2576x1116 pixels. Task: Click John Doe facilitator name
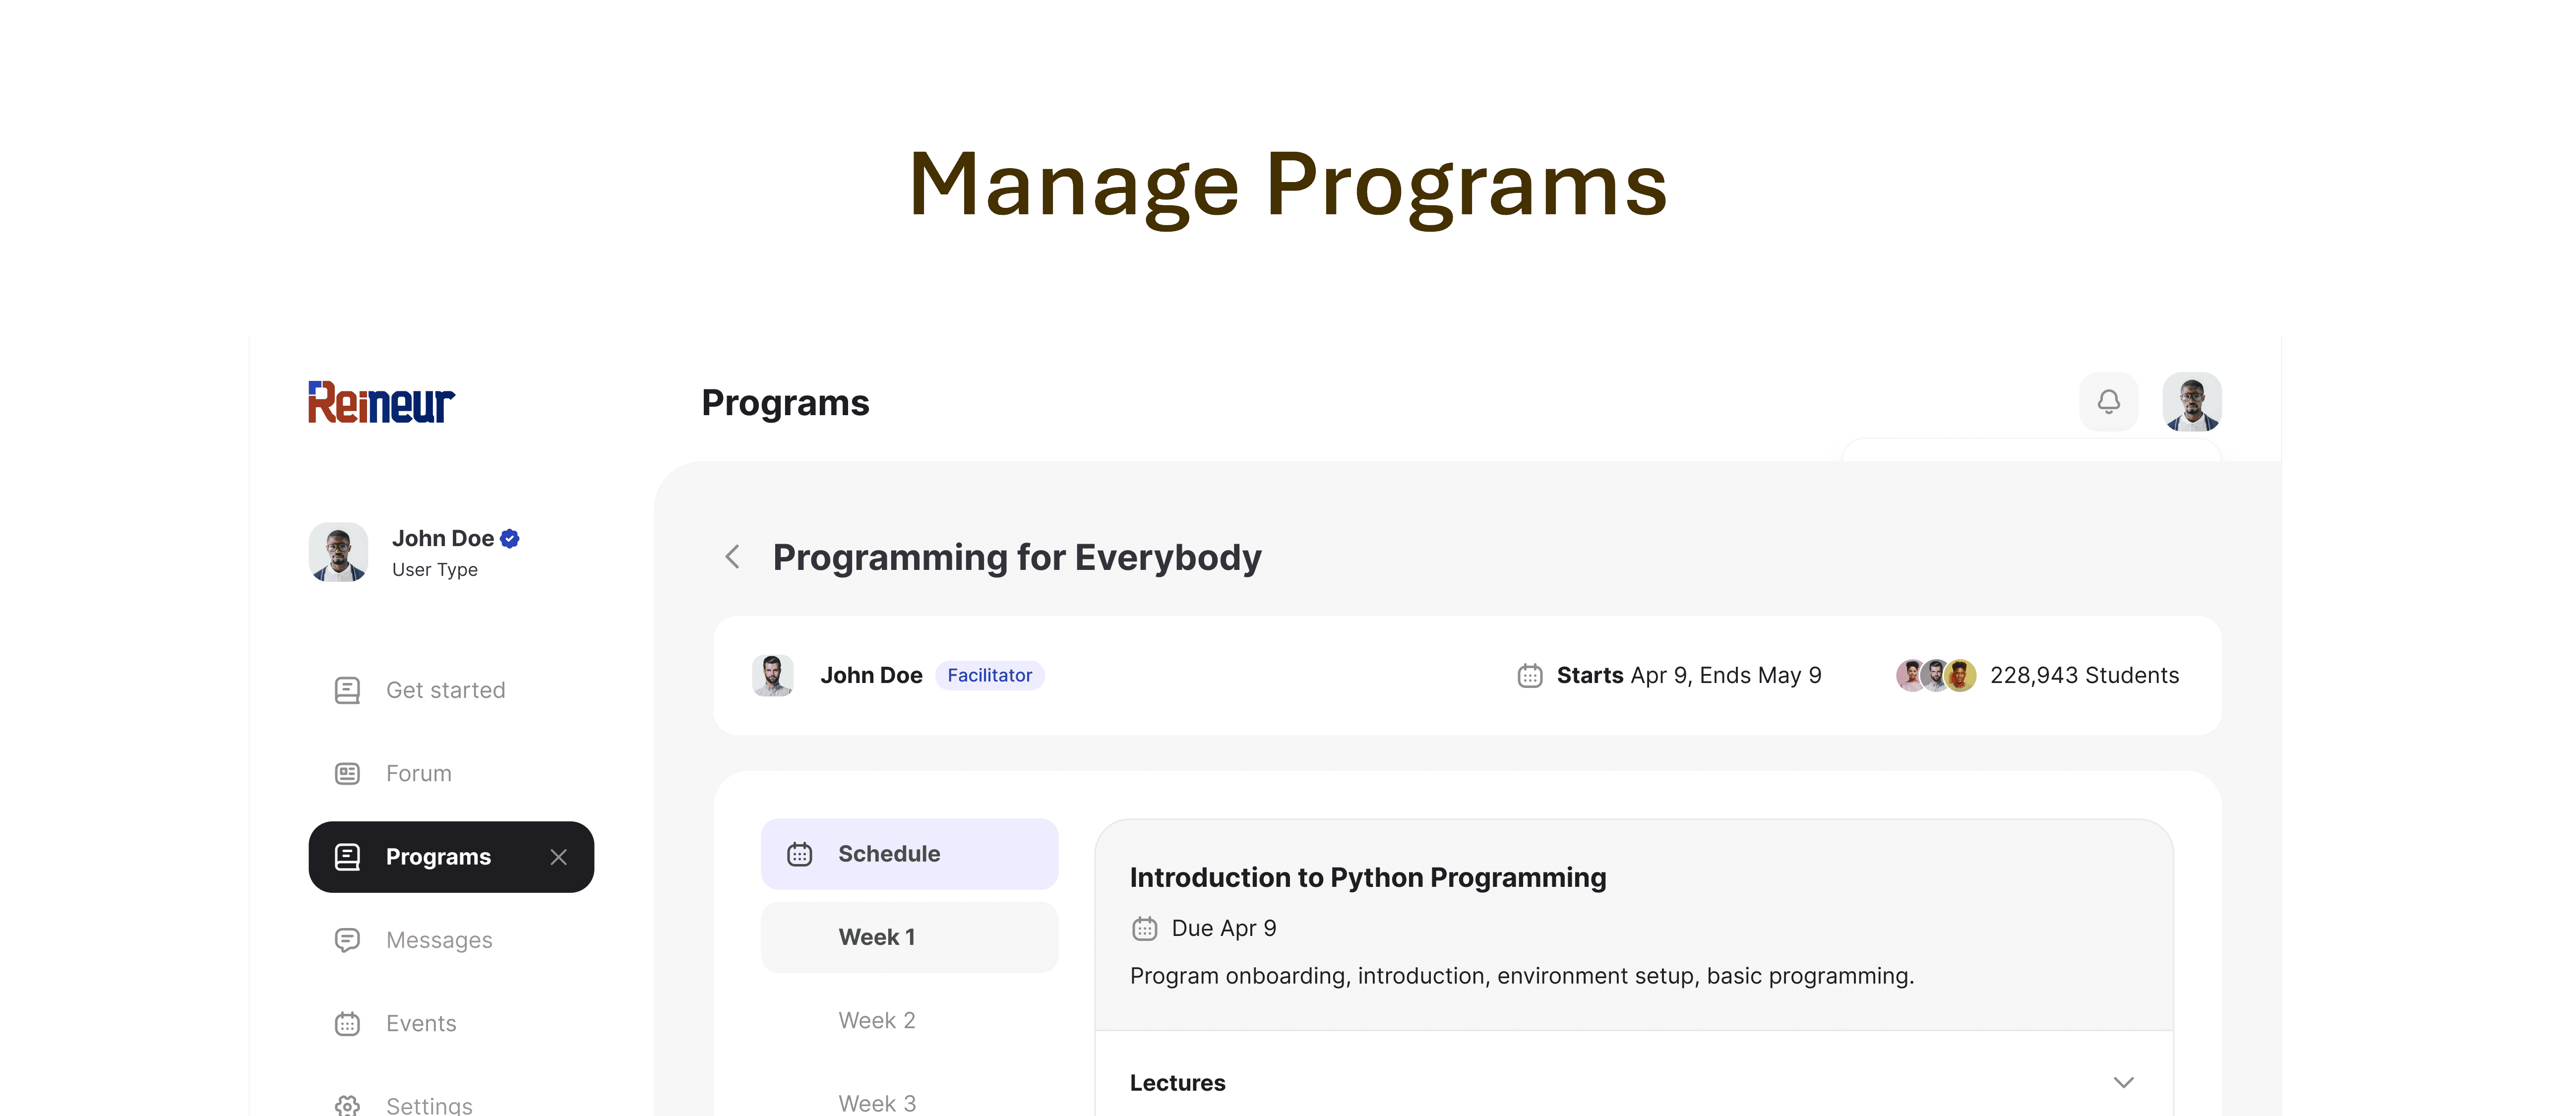click(871, 676)
